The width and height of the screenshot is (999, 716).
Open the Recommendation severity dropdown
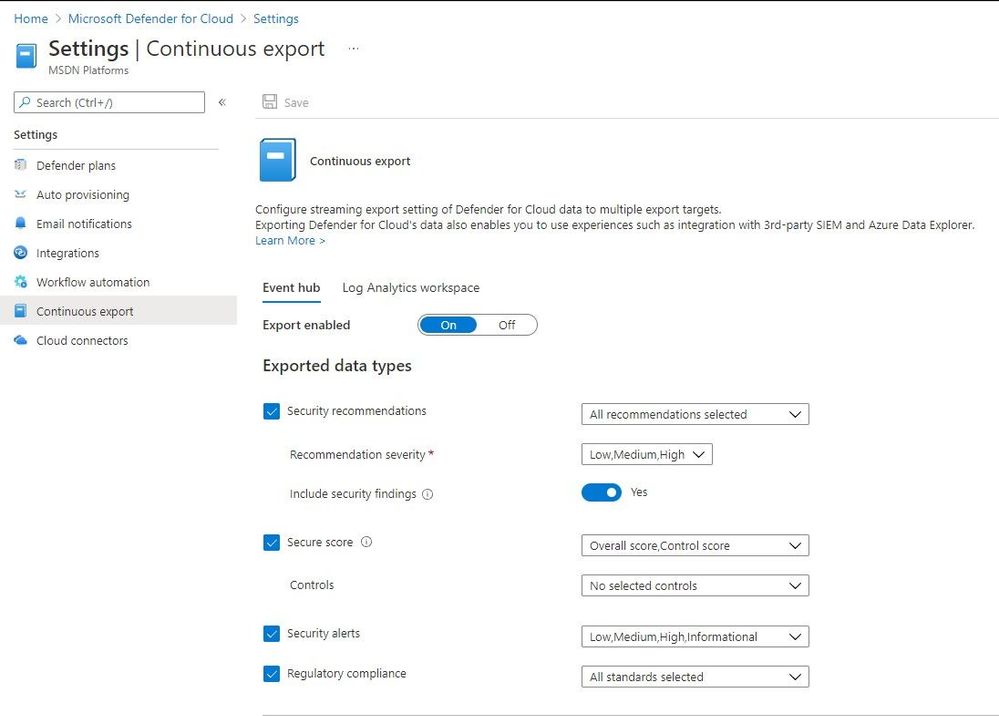(x=647, y=454)
